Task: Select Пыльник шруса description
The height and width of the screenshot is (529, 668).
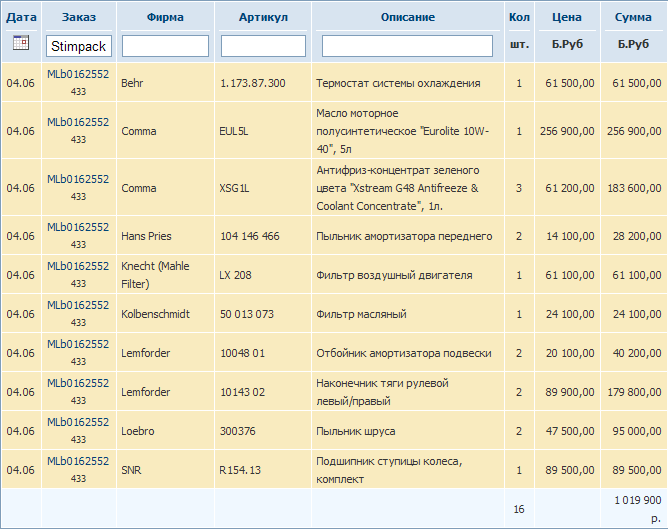Action: click(x=356, y=431)
